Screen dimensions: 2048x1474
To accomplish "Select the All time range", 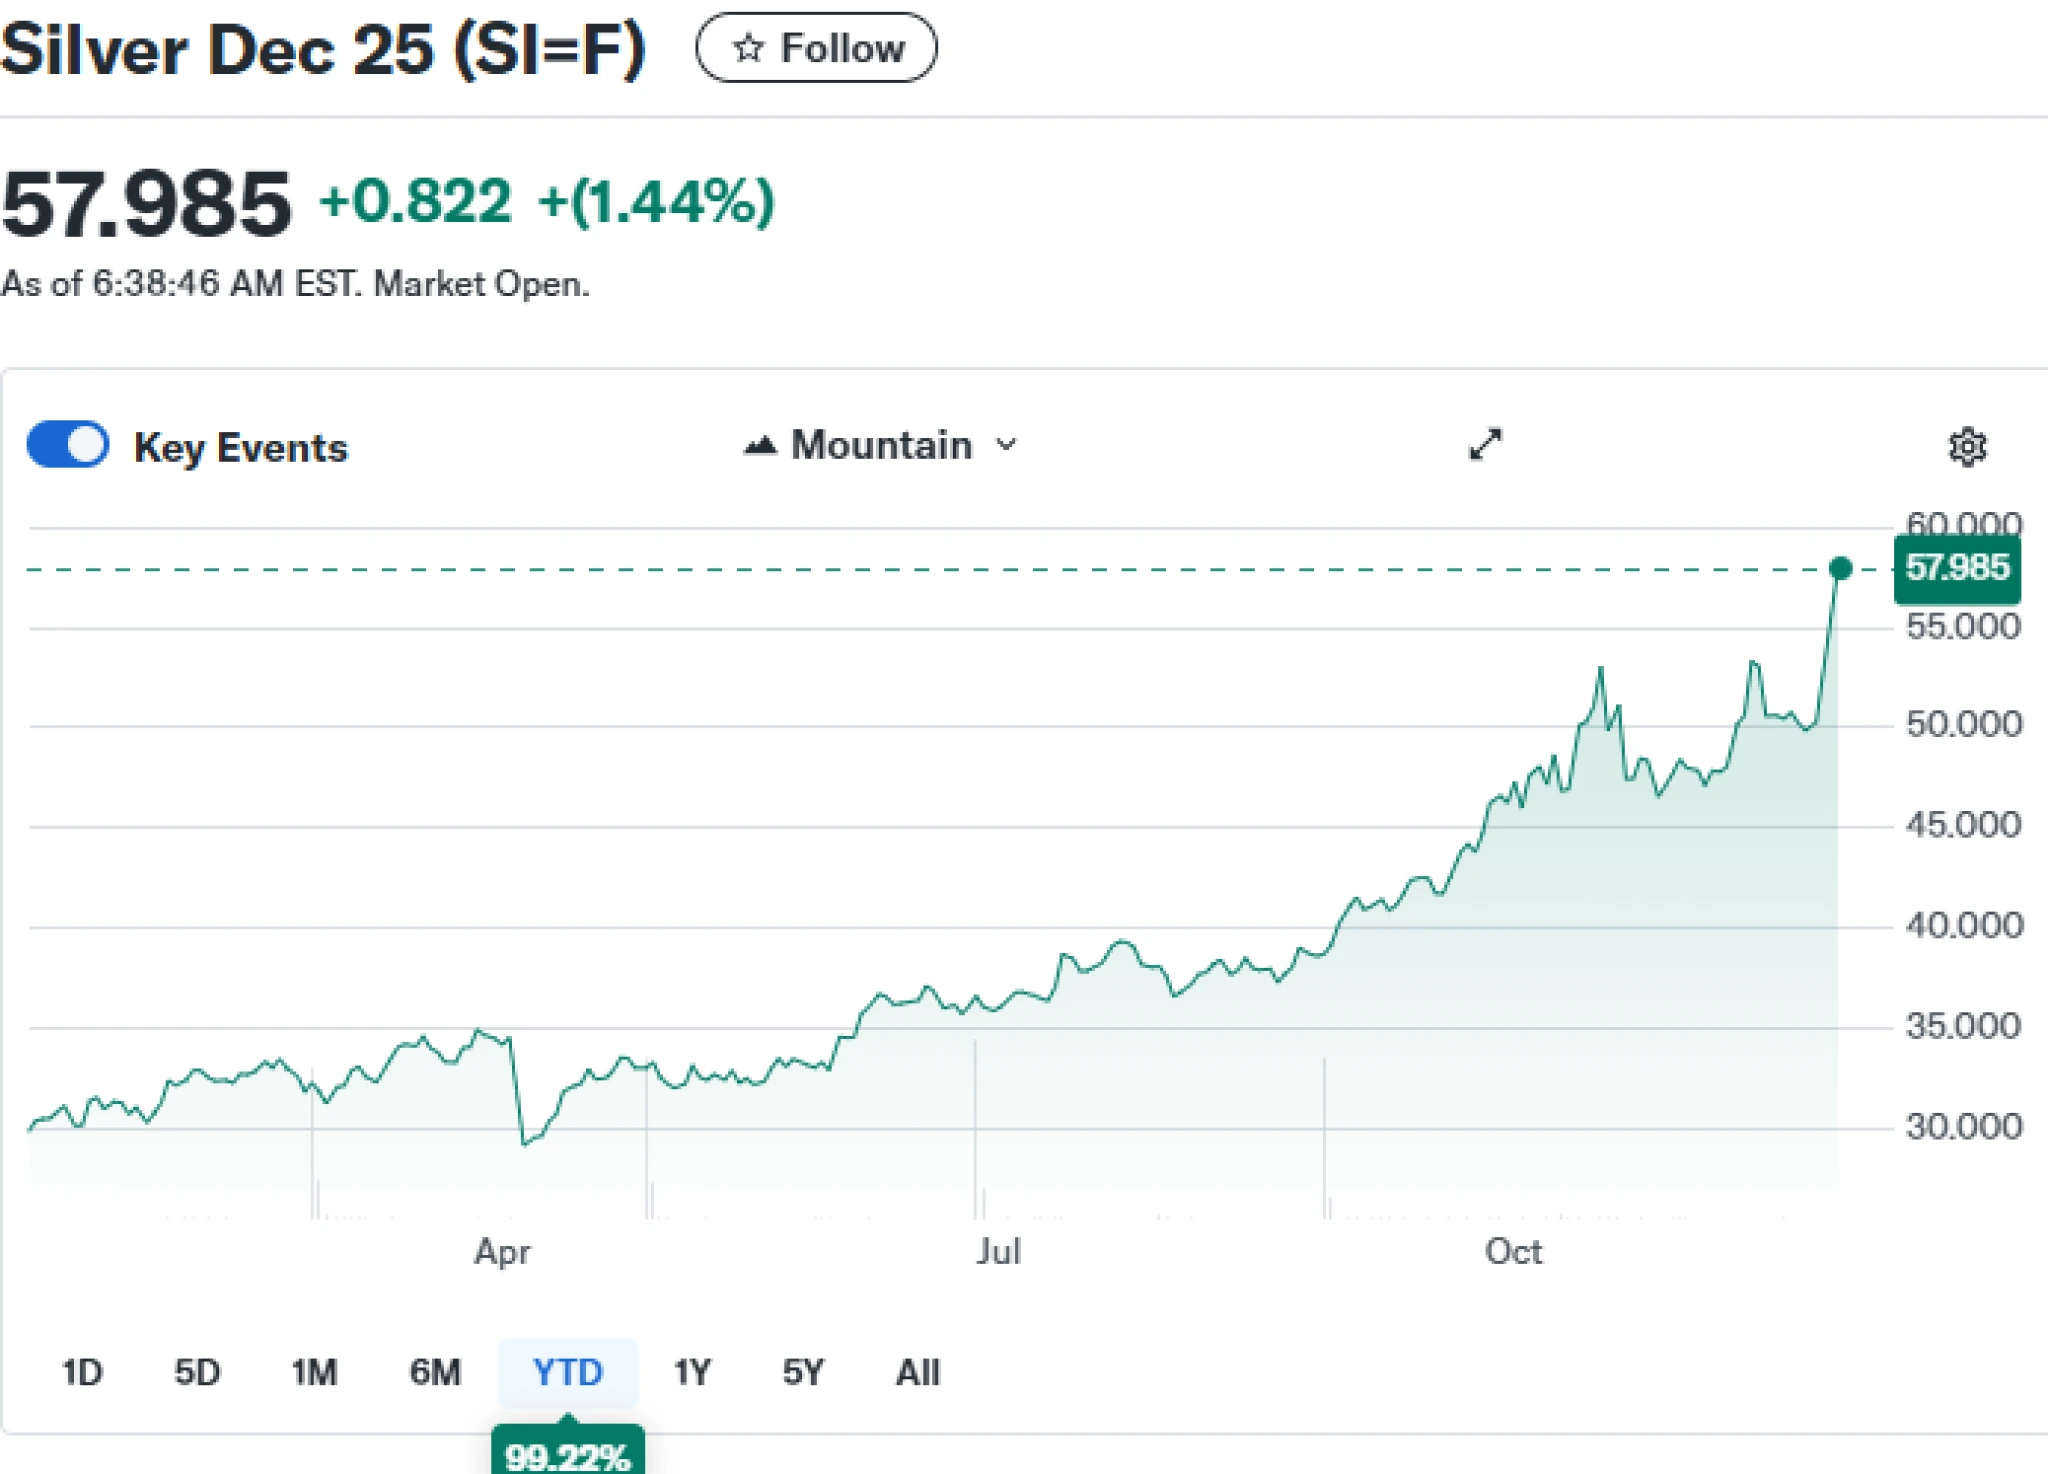I will pyautogui.click(x=918, y=1372).
